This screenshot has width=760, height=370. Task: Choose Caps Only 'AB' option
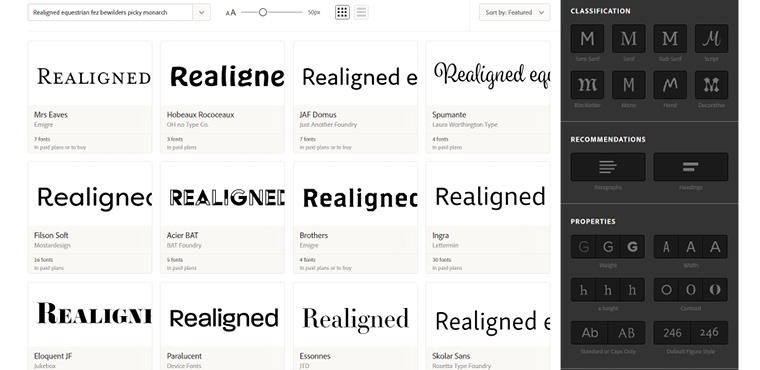coord(626,333)
